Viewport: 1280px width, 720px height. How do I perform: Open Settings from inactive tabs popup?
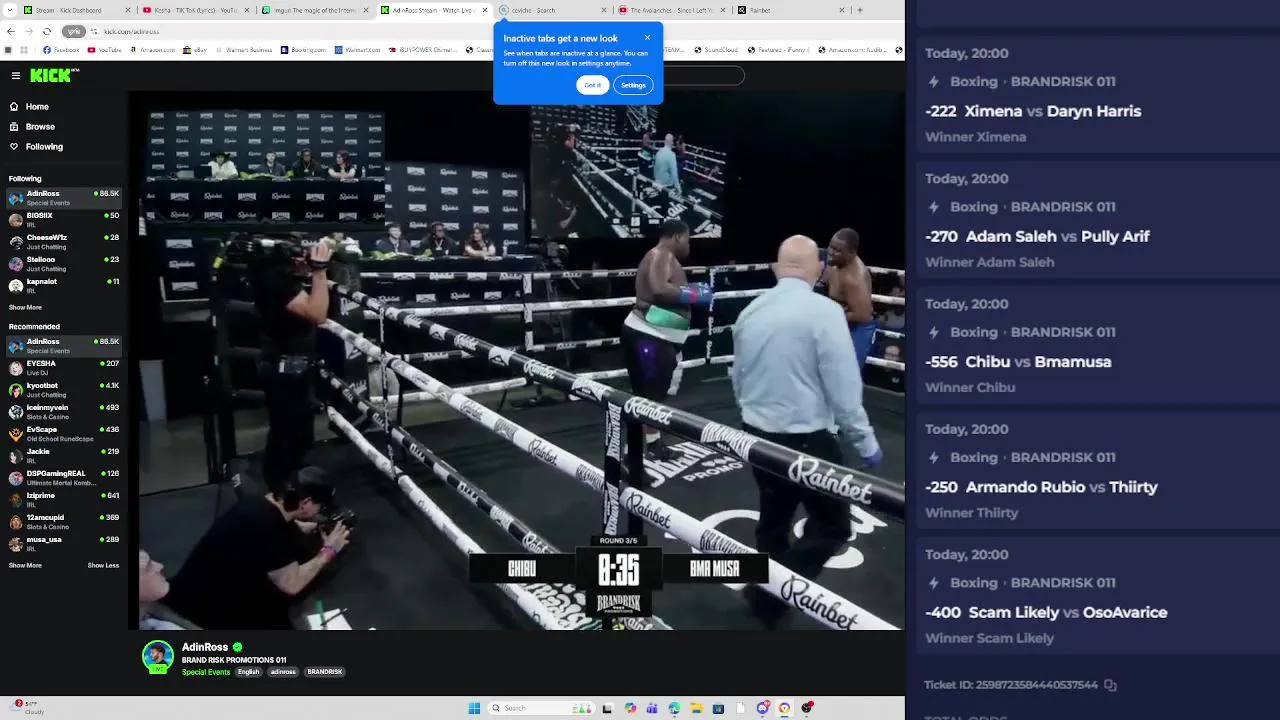[x=633, y=85]
